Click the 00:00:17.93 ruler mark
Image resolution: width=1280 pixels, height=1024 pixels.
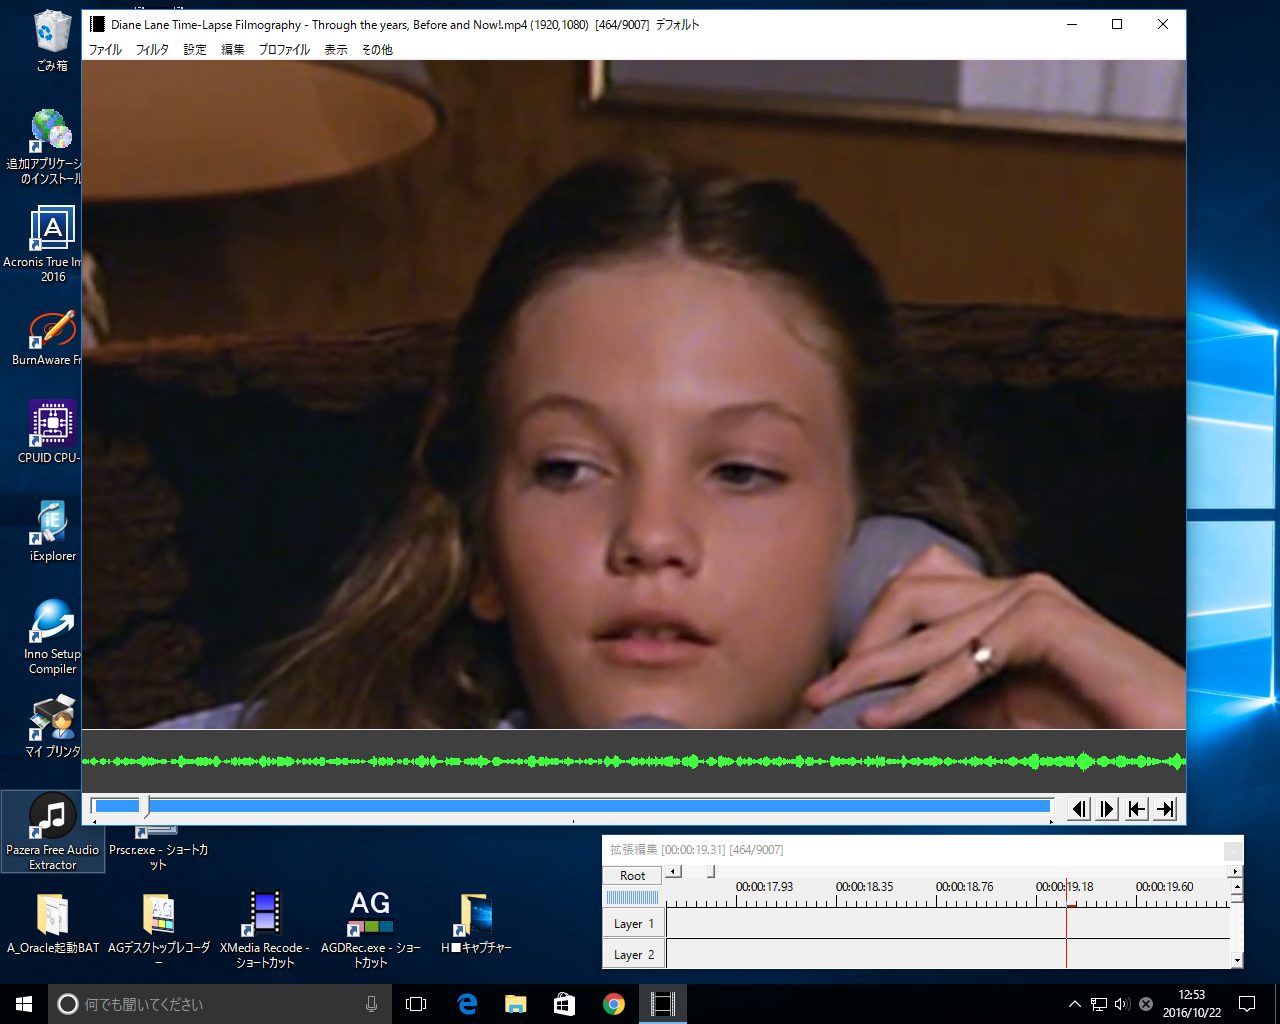point(764,887)
